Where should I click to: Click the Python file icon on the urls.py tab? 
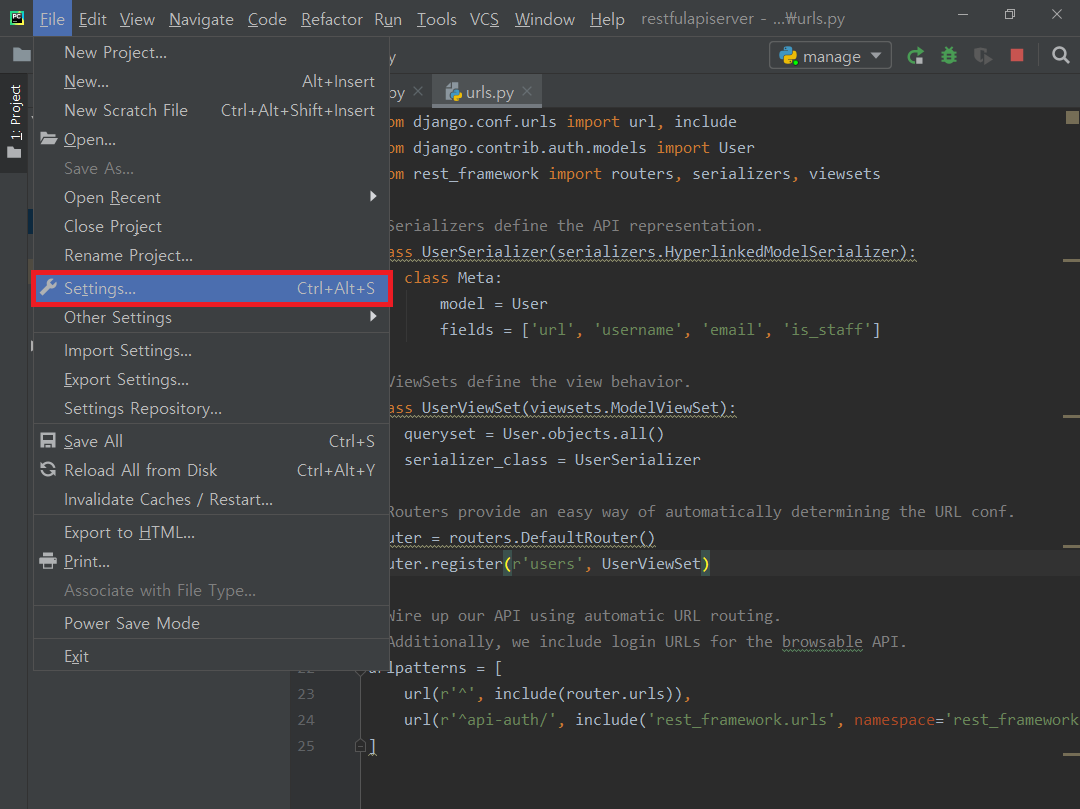click(453, 92)
